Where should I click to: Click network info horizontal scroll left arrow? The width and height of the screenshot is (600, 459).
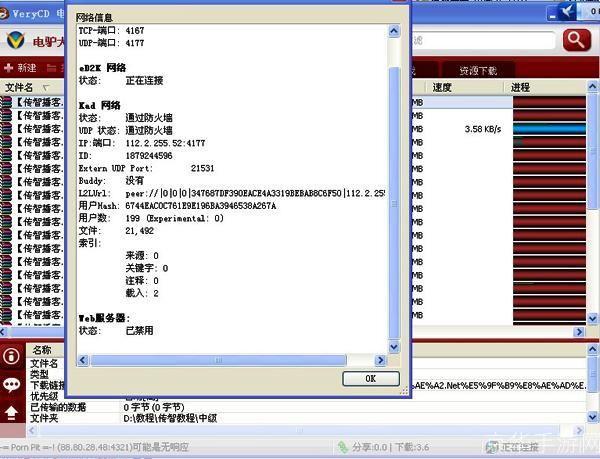click(83, 360)
